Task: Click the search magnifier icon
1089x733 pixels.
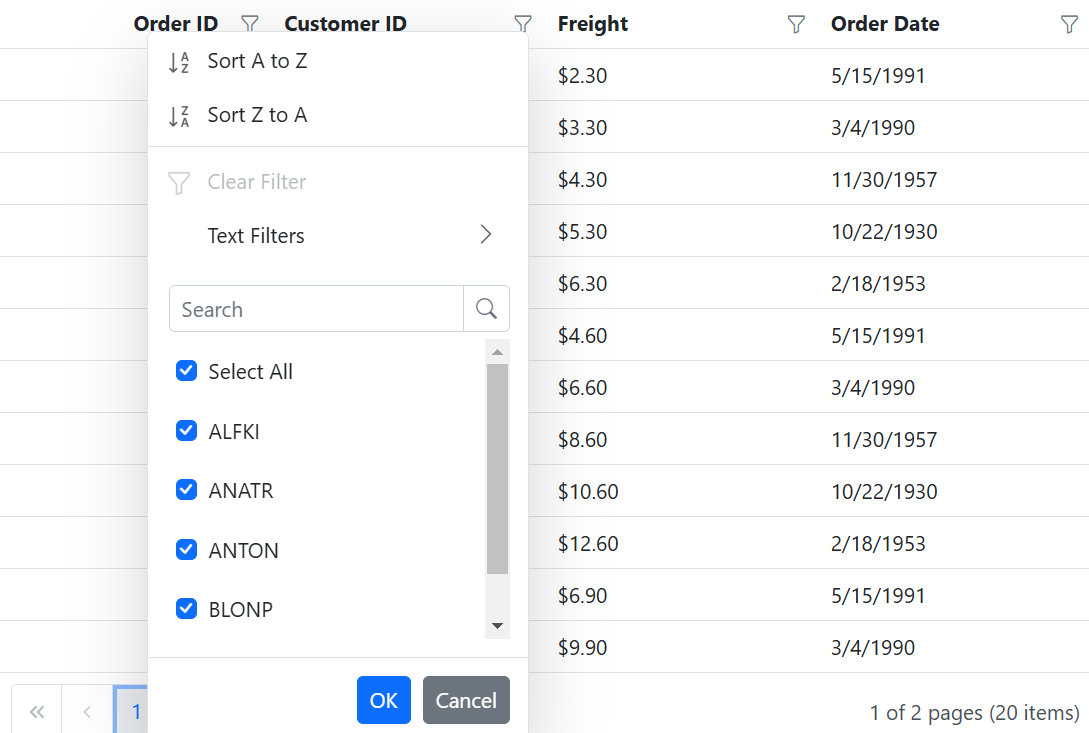Action: tap(486, 308)
